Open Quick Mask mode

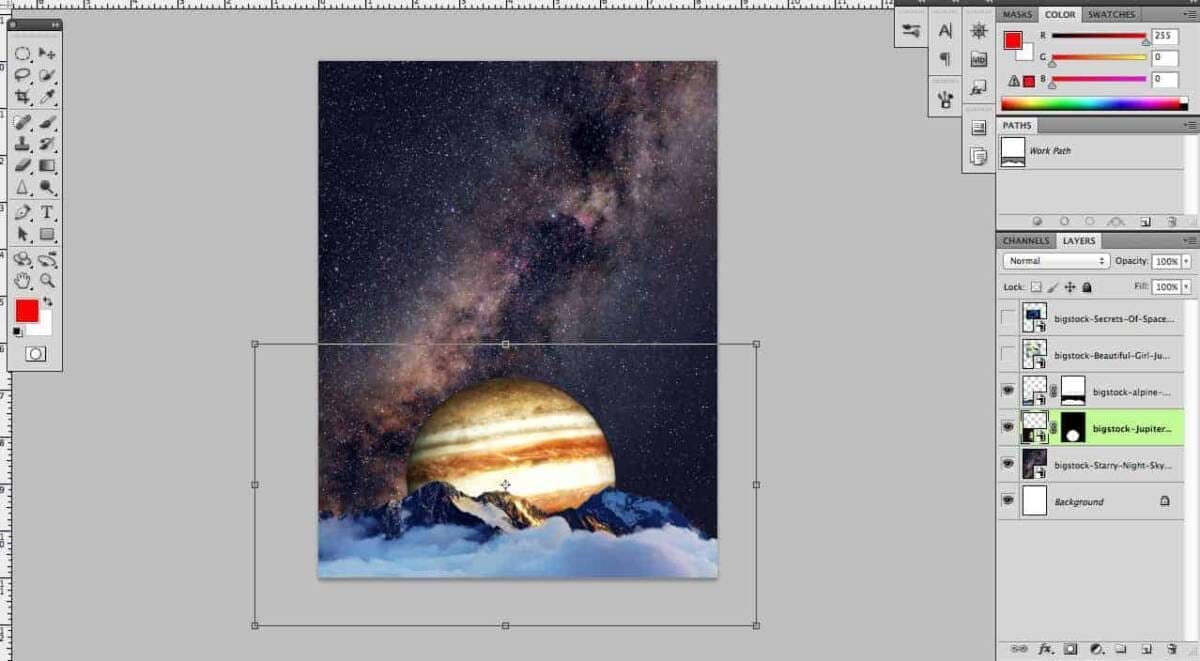click(x=35, y=352)
